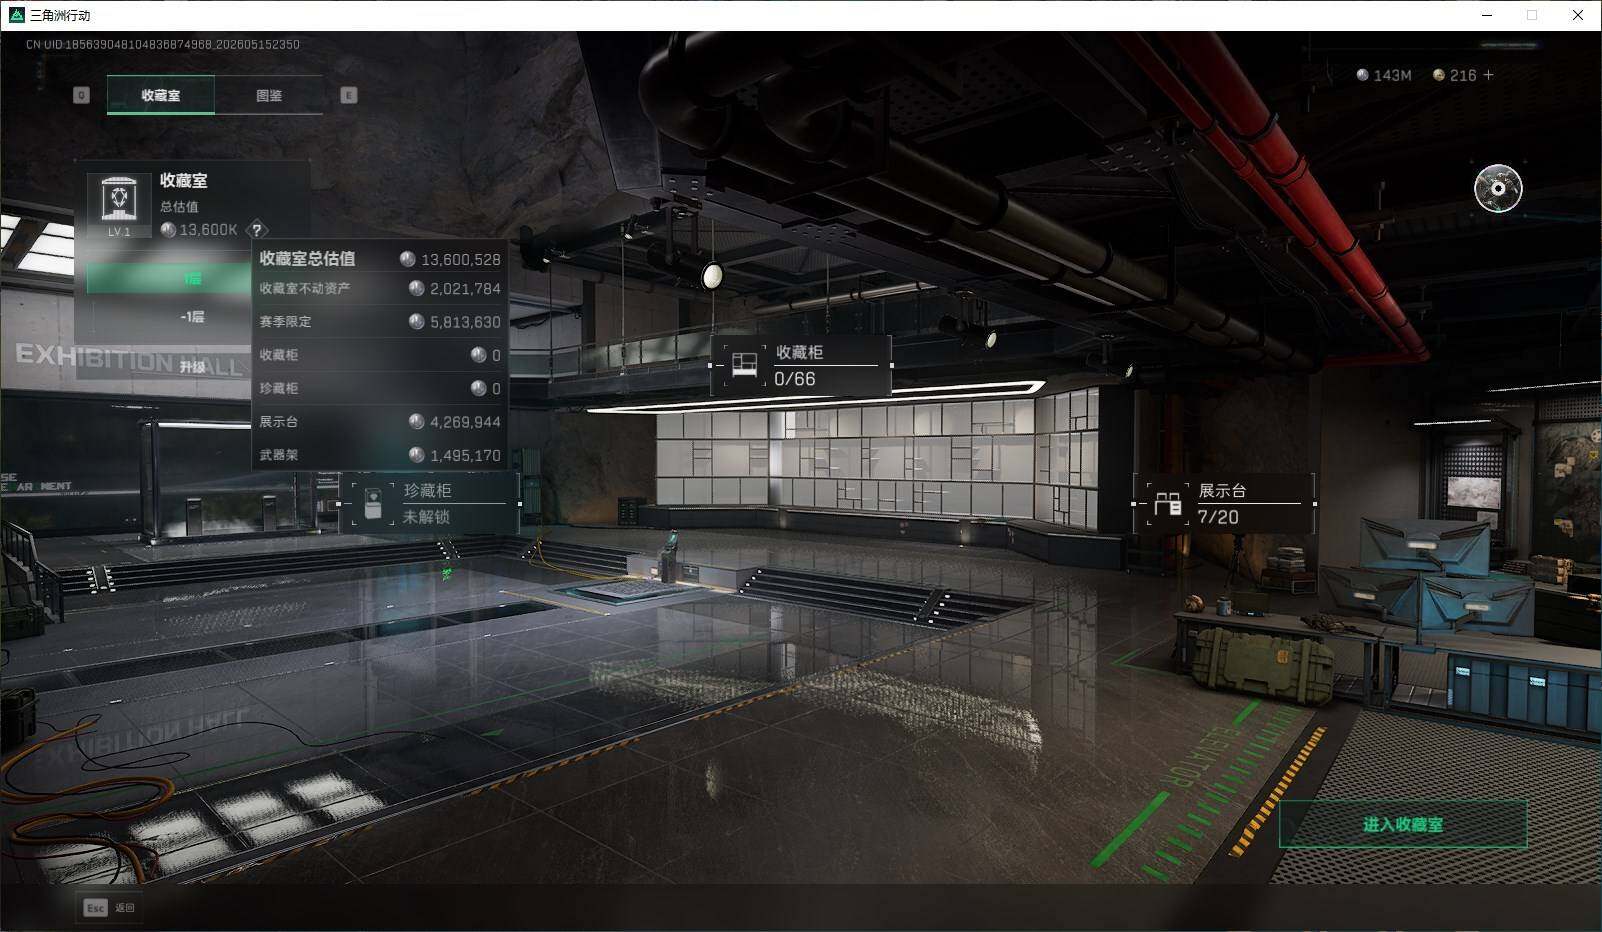This screenshot has height=932, width=1602.
Task: Click the E key hint icon
Action: click(x=349, y=95)
